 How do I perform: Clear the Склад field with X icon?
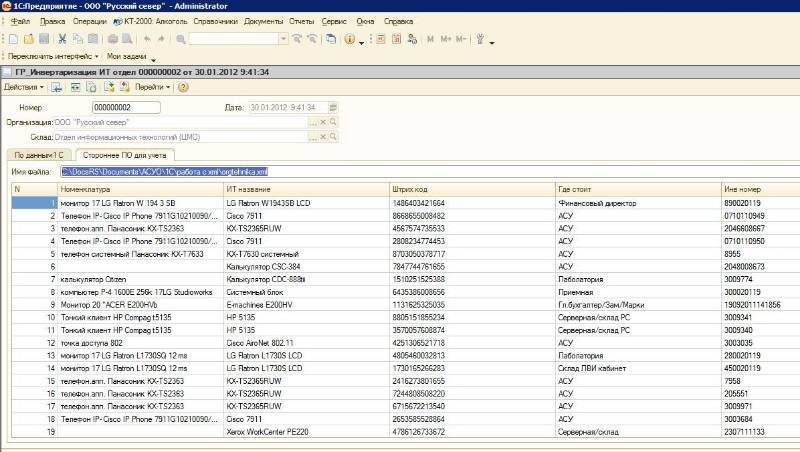pyautogui.click(x=323, y=137)
